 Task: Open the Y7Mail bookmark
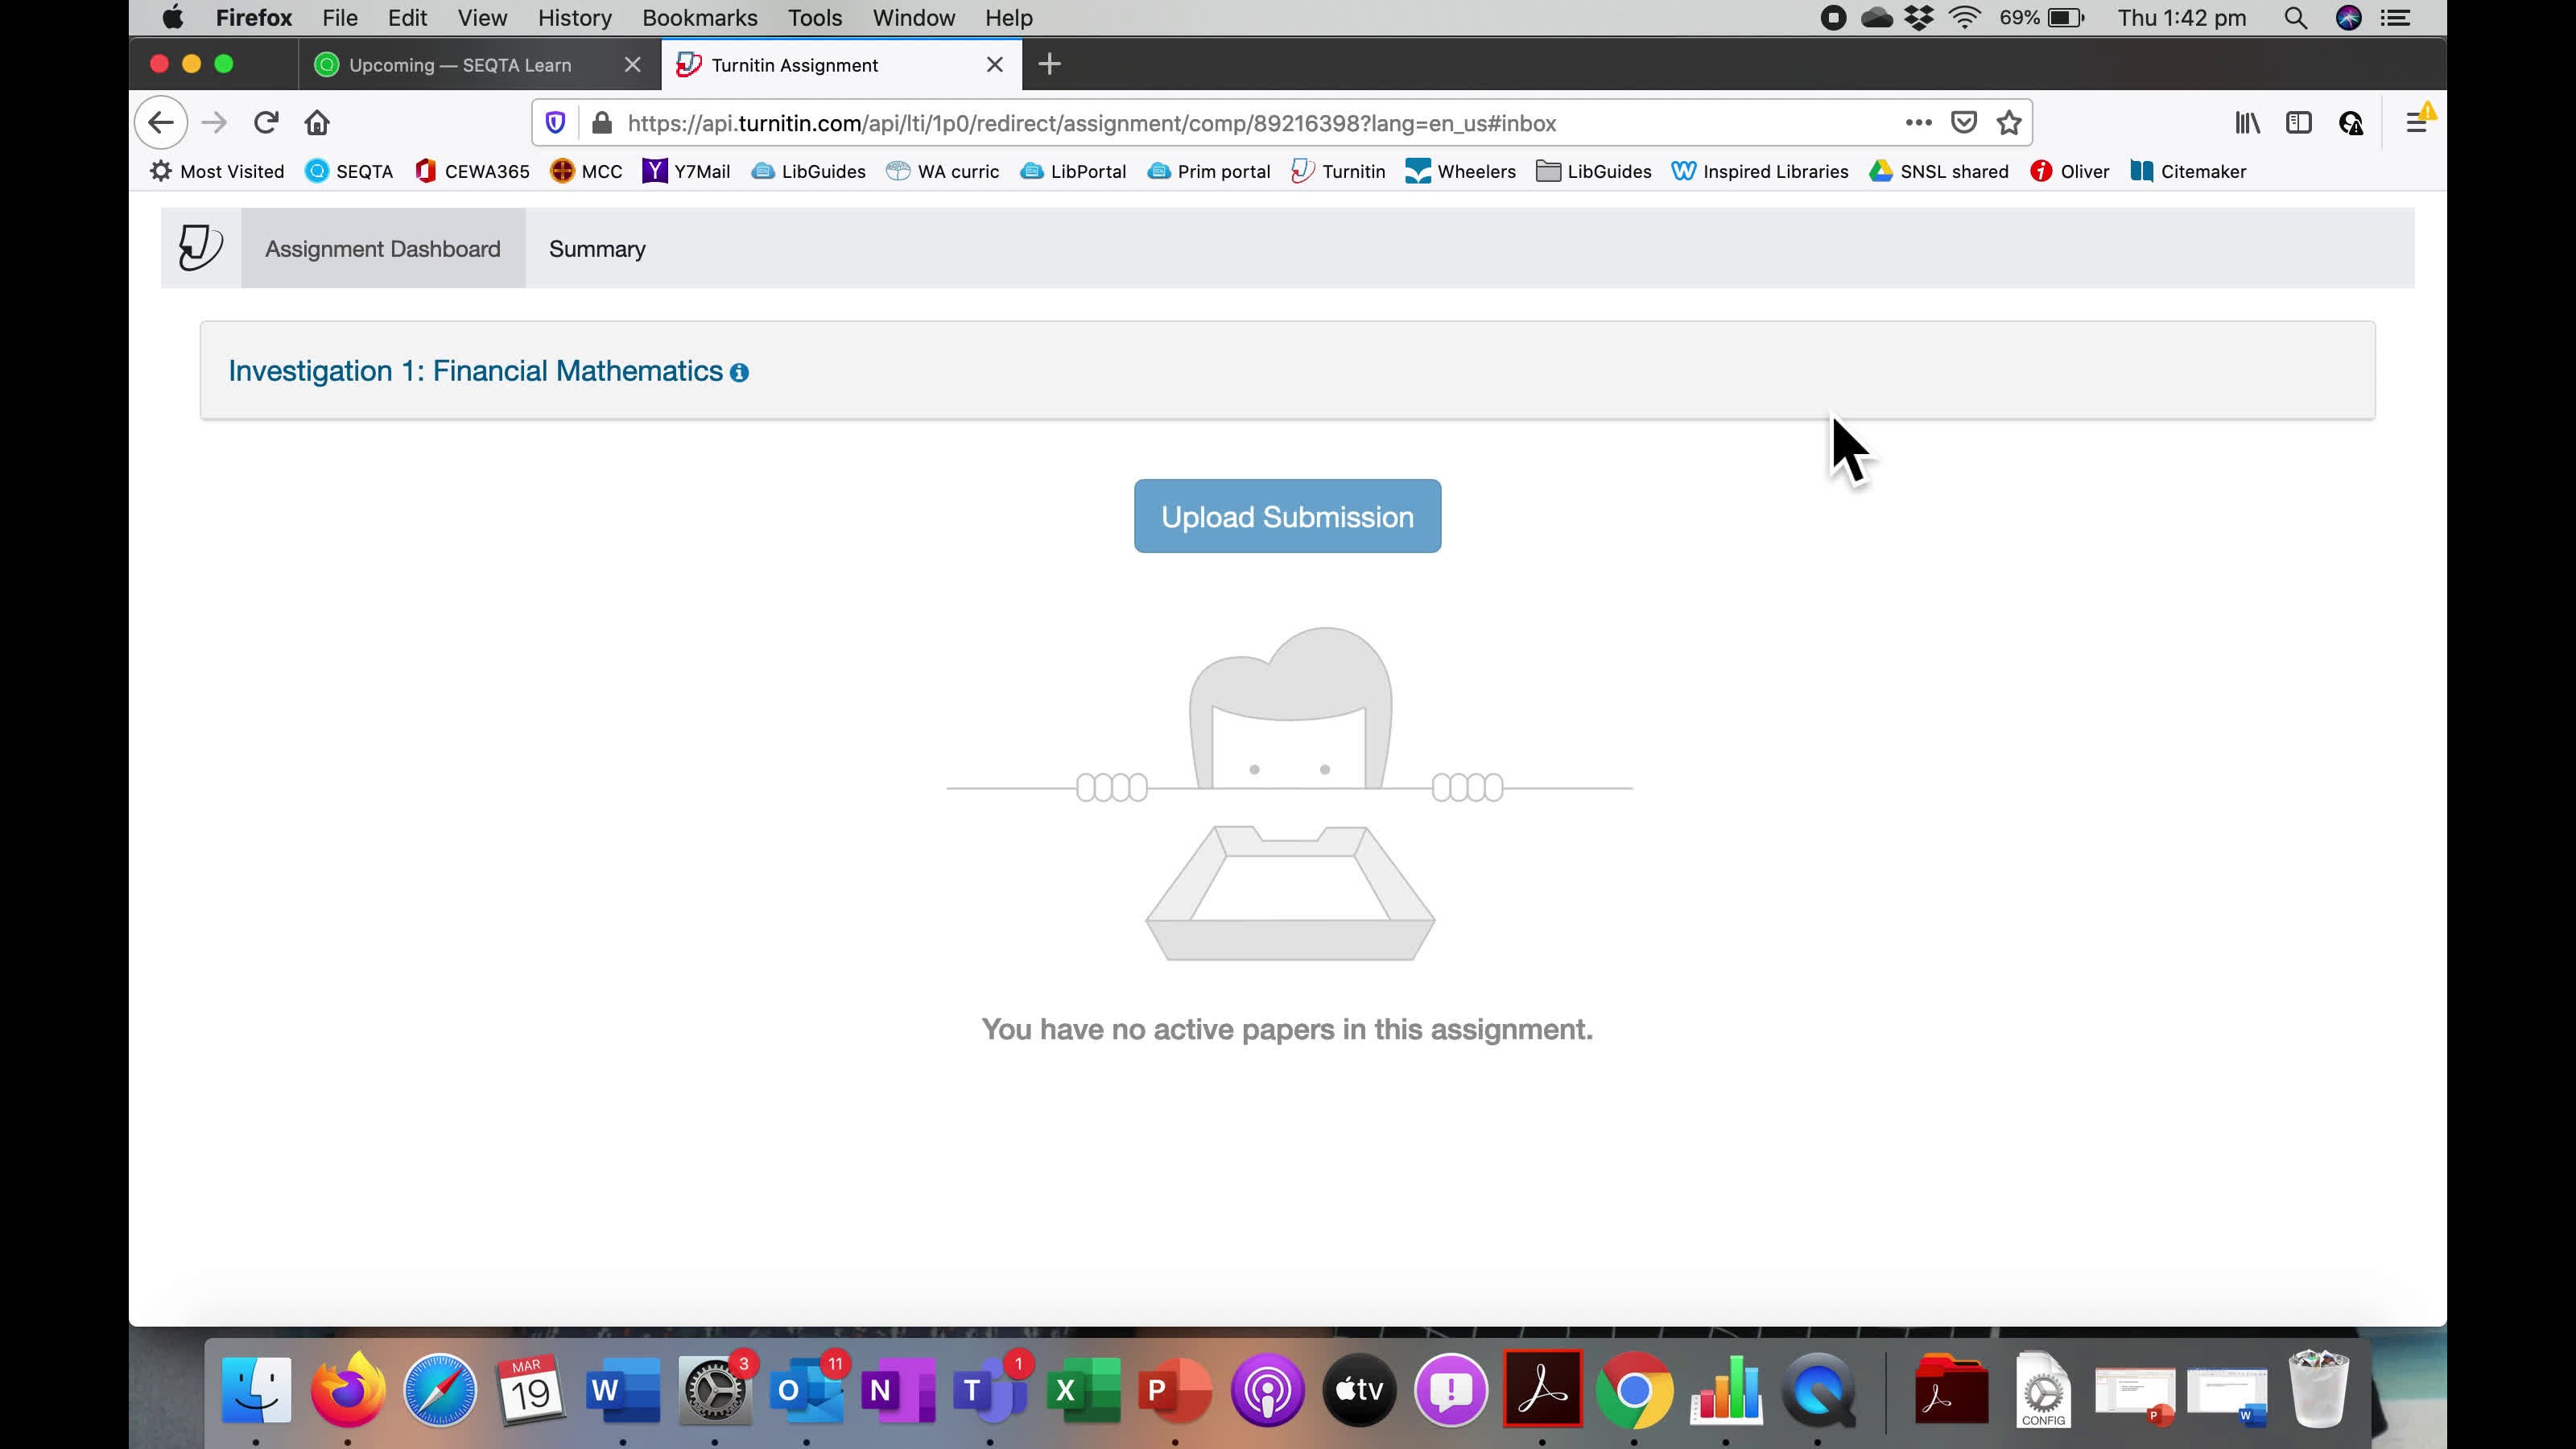tap(686, 171)
